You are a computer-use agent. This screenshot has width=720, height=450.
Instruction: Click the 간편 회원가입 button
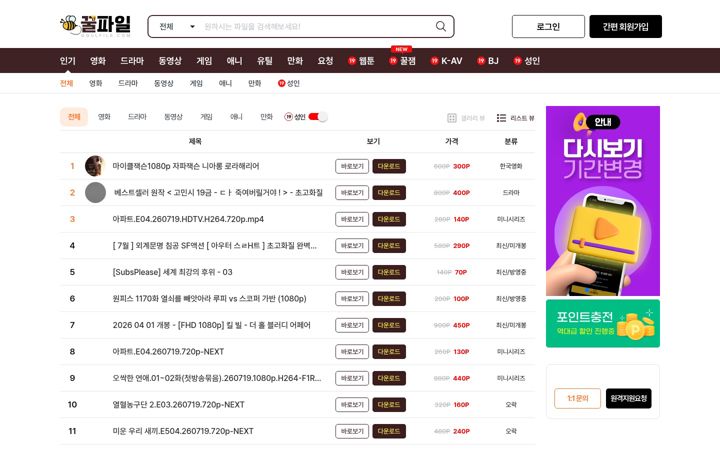coord(625,27)
